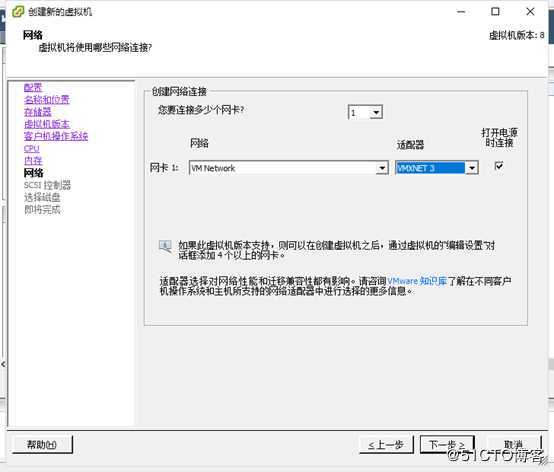Toggle the Connect at power on checkbox

tap(499, 165)
